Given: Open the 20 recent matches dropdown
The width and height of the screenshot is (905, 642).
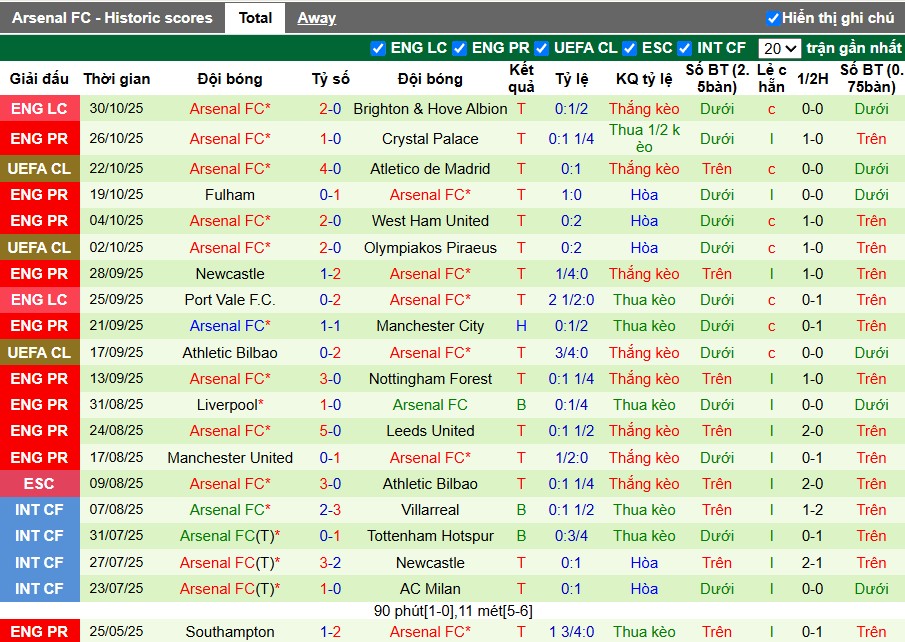Looking at the screenshot, I should click(x=779, y=48).
